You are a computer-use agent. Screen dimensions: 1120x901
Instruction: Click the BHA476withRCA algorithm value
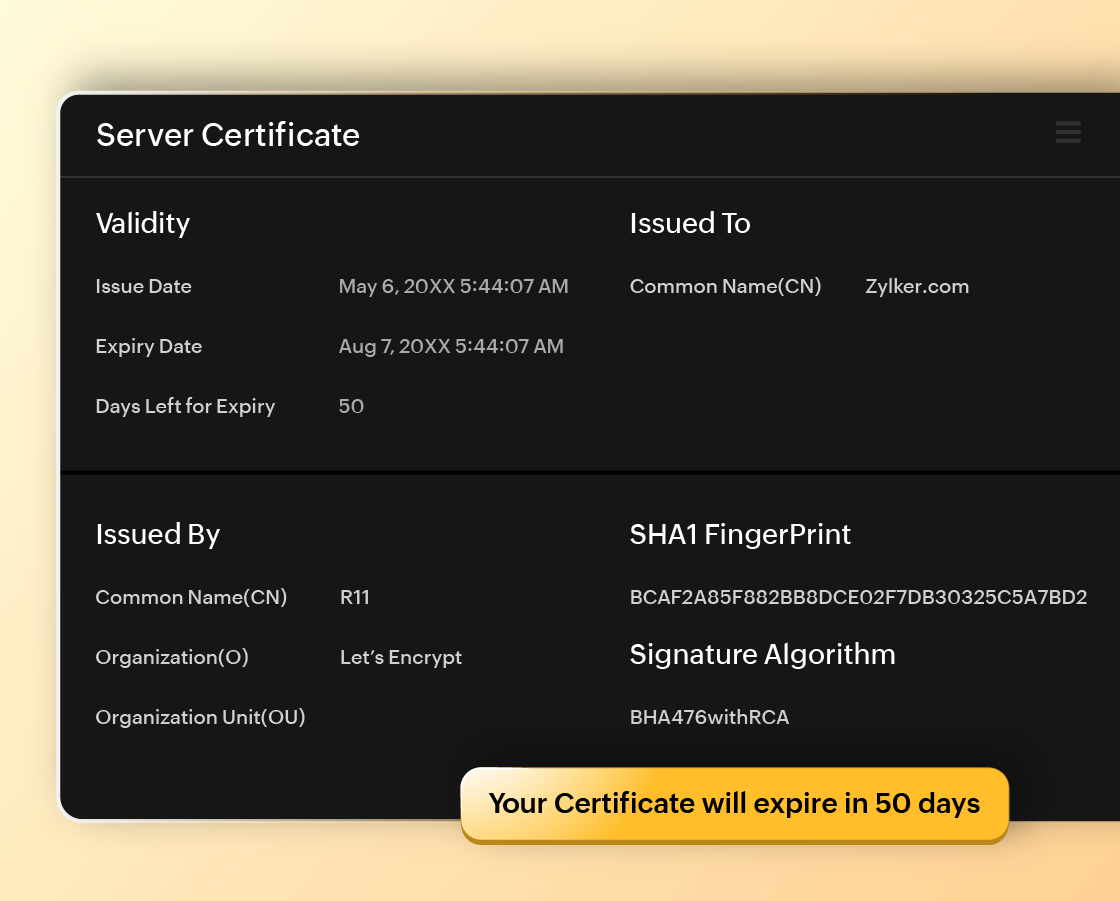click(x=710, y=717)
